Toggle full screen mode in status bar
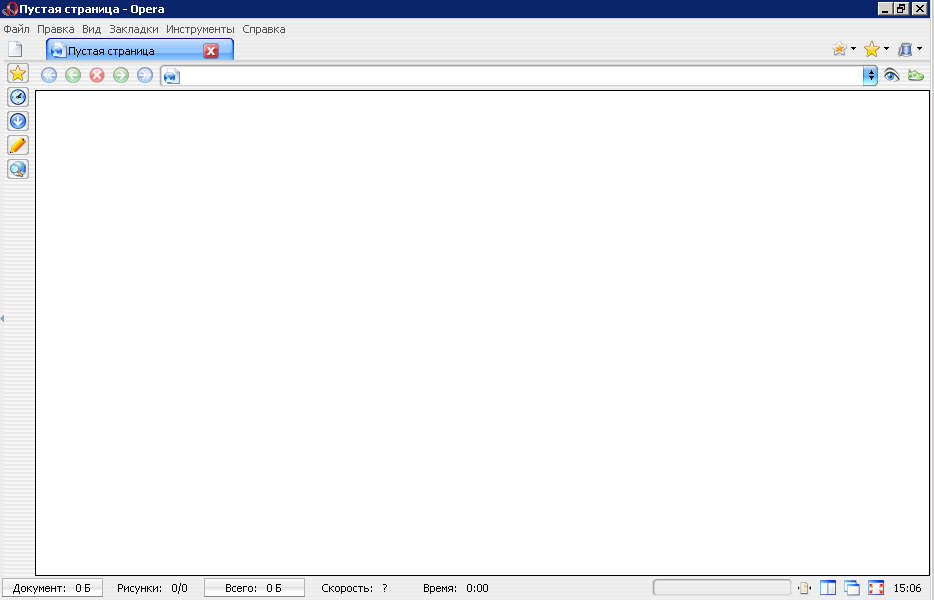This screenshot has height=600, width=934. [x=876, y=588]
